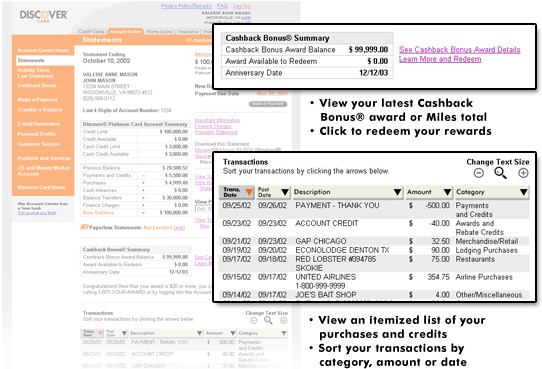
Task: Click minus text size icon on background statement page
Action: click(x=254, y=321)
